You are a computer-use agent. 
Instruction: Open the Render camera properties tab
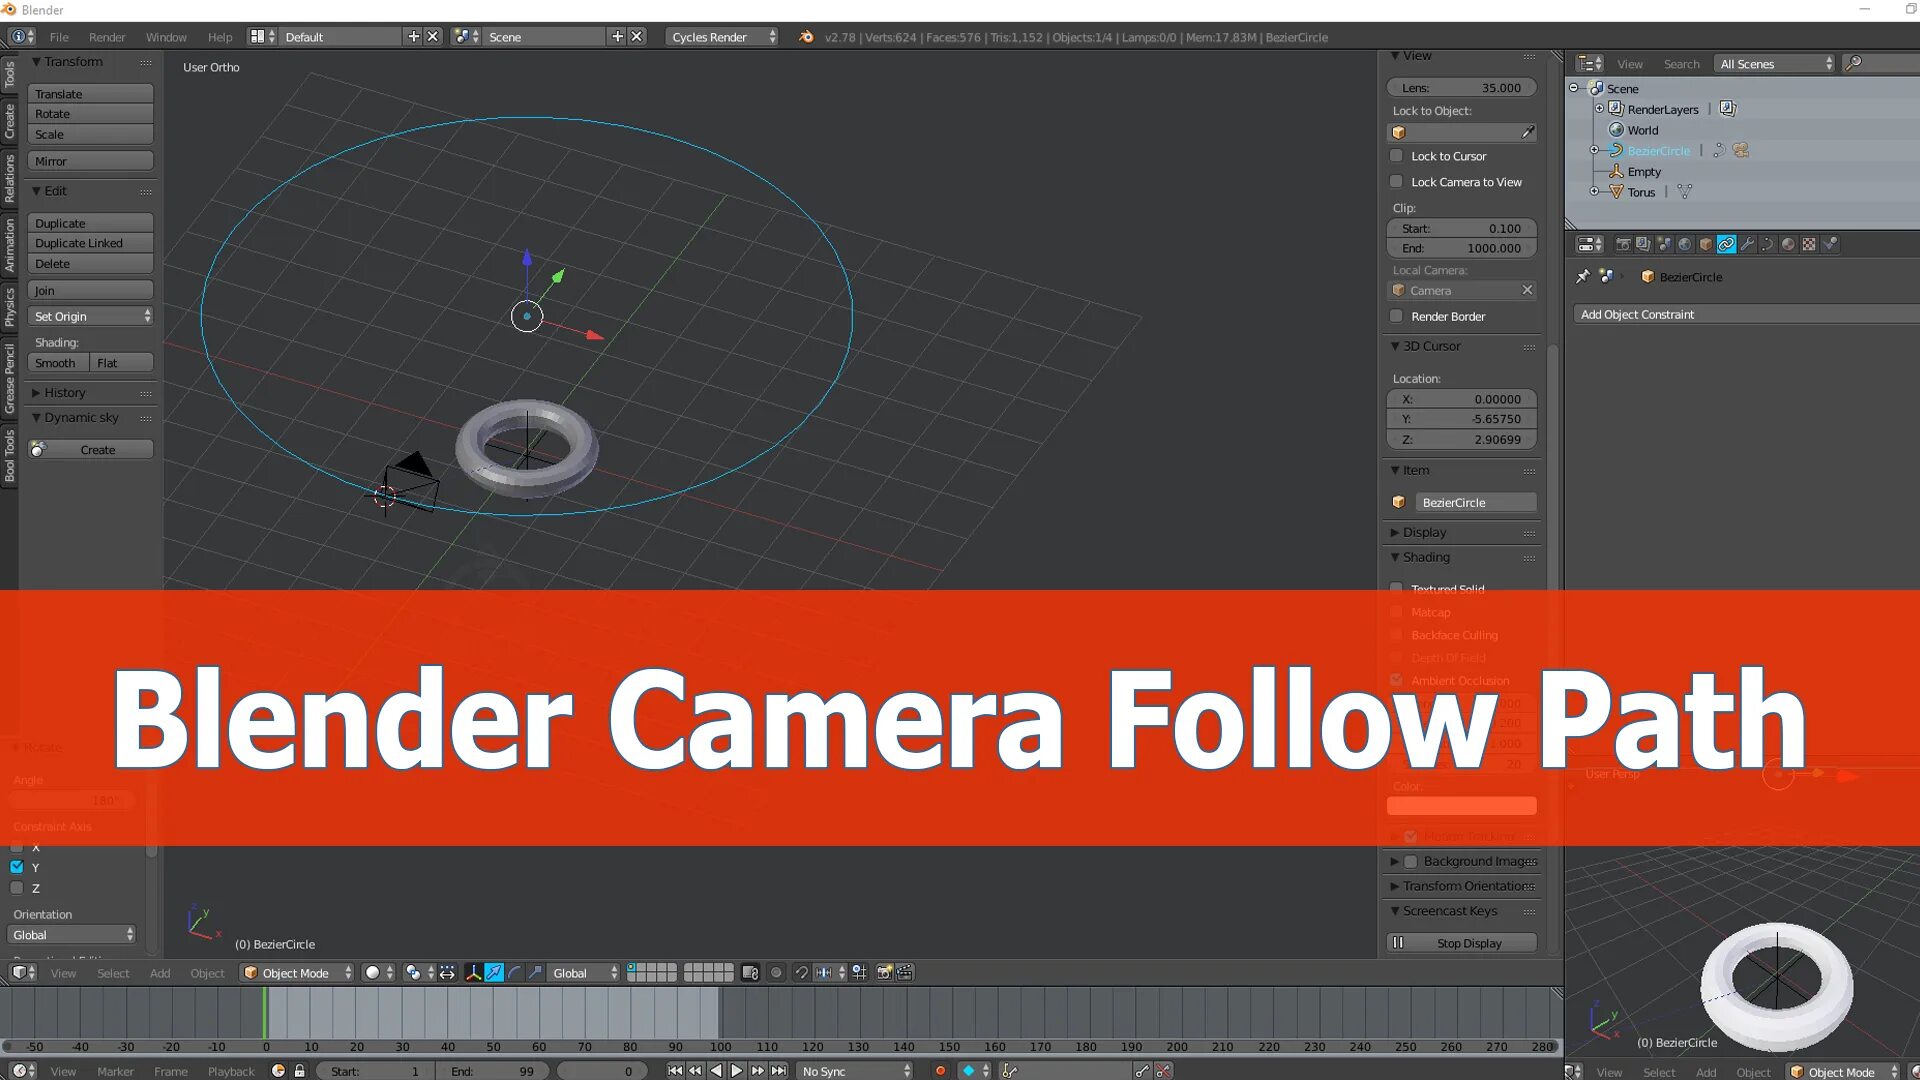[1623, 244]
